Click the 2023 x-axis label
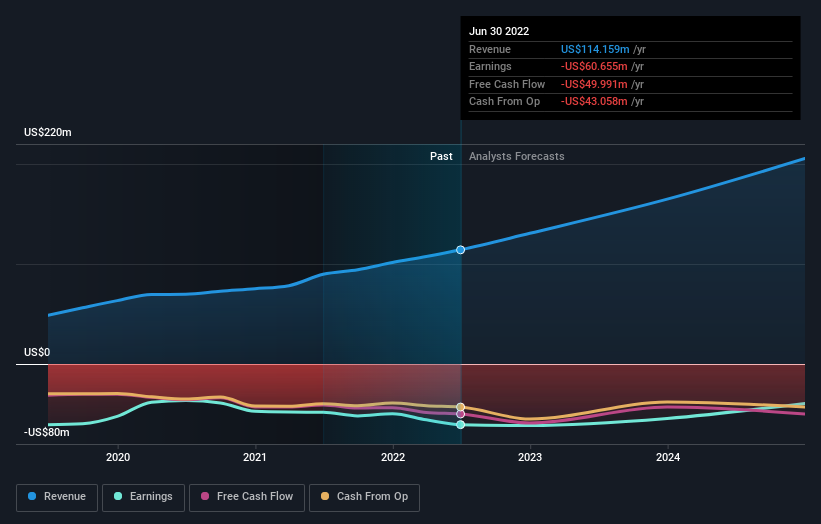The image size is (821, 524). tap(530, 458)
